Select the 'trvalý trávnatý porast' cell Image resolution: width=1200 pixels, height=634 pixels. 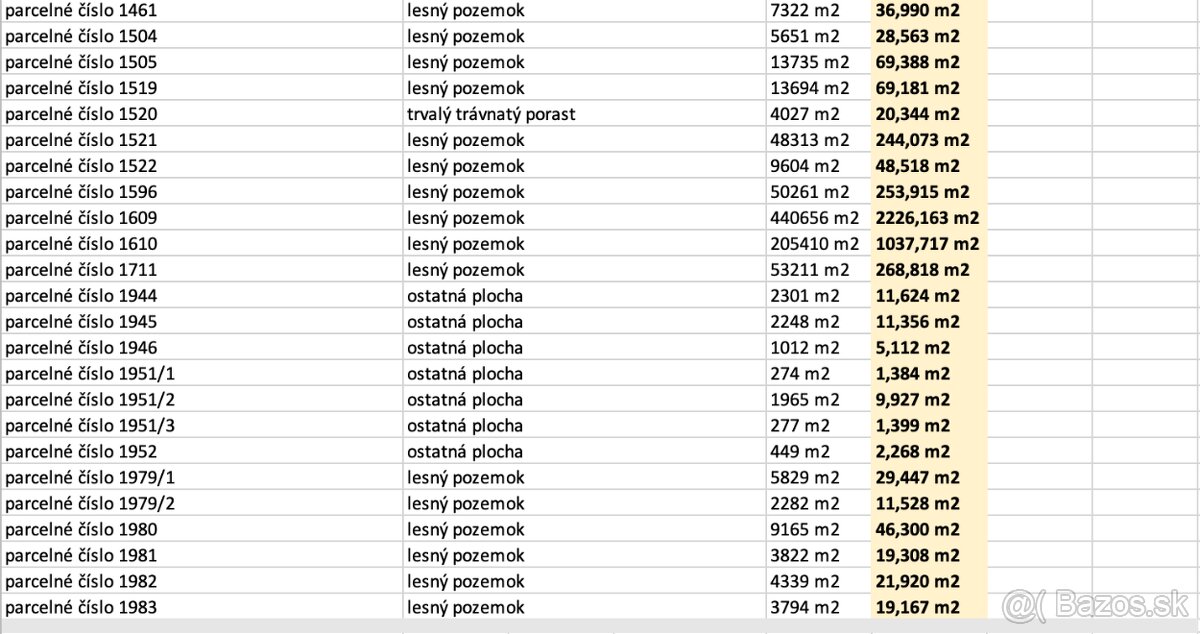coord(491,114)
